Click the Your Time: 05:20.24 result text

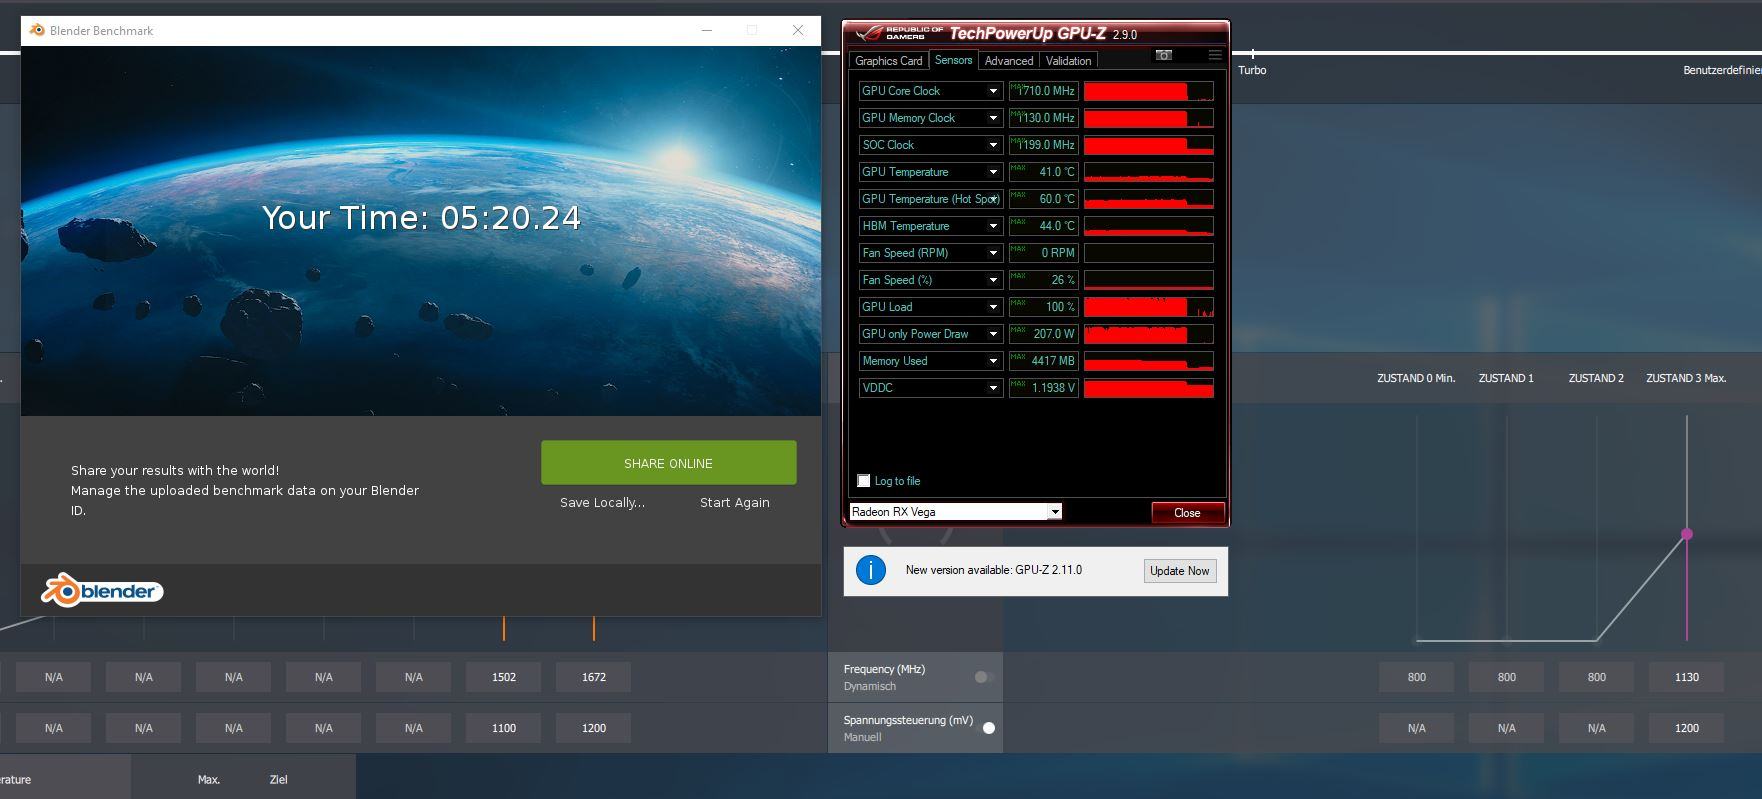point(421,218)
